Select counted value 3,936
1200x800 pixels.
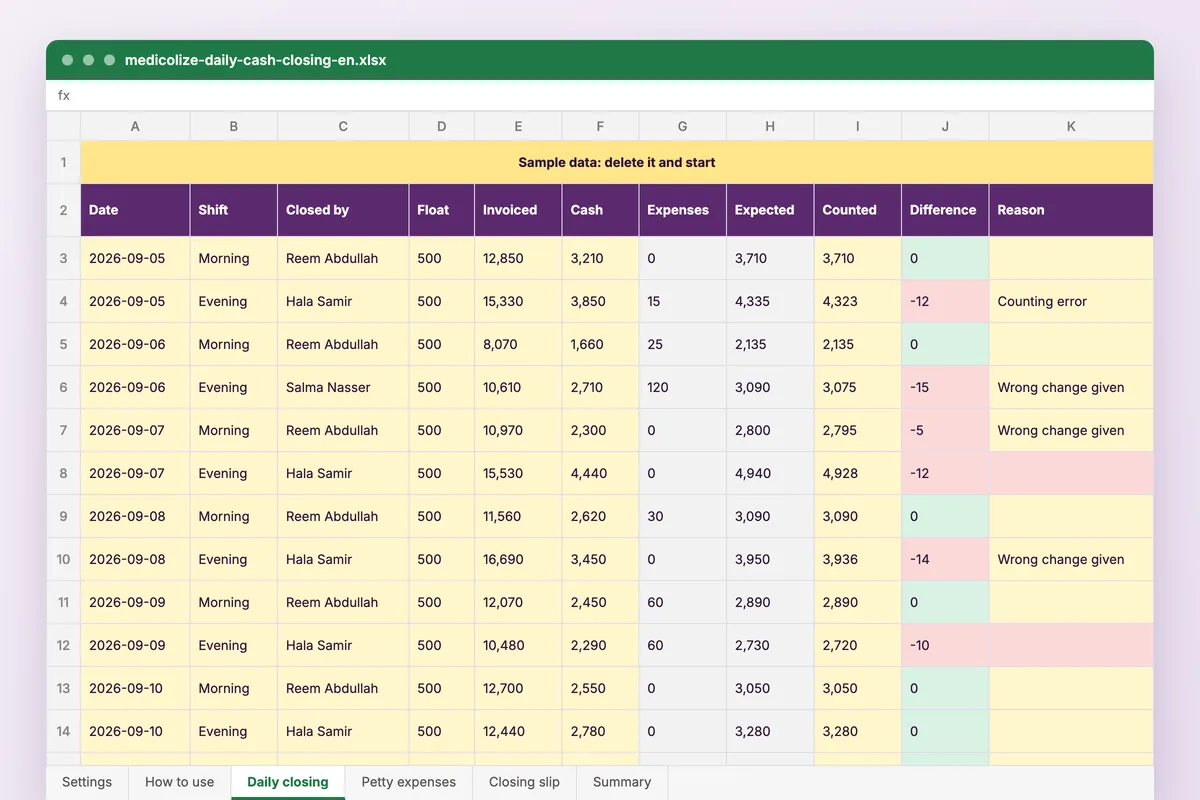pyautogui.click(x=858, y=559)
